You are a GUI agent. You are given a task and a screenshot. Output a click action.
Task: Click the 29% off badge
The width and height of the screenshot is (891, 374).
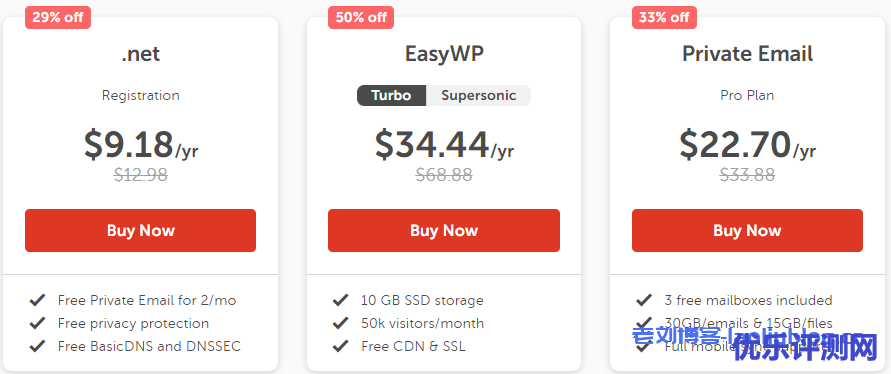pos(58,17)
